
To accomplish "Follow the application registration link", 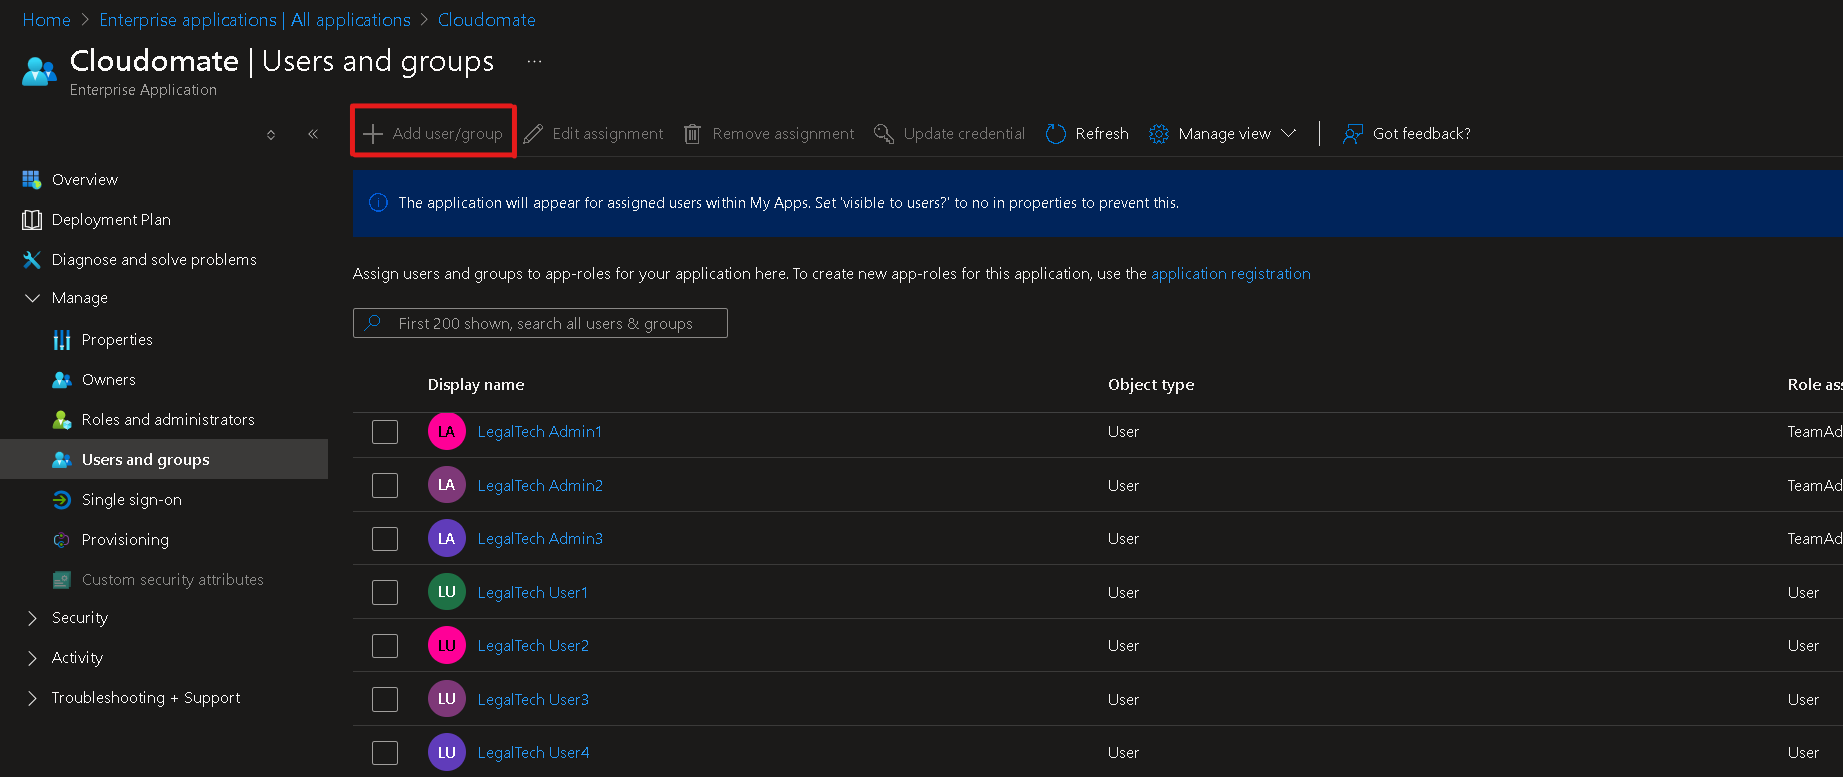I will [1231, 274].
